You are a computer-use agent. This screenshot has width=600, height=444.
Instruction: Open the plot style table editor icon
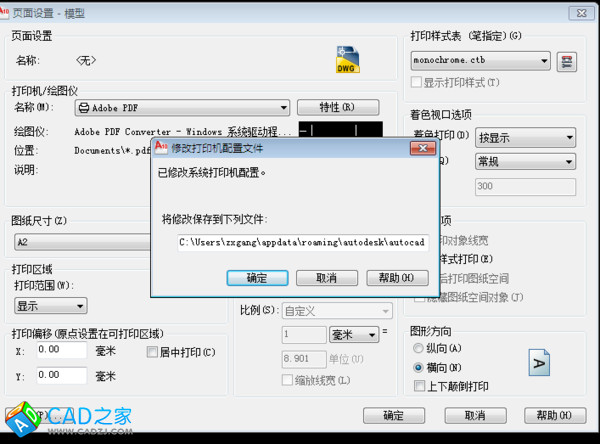tap(568, 62)
